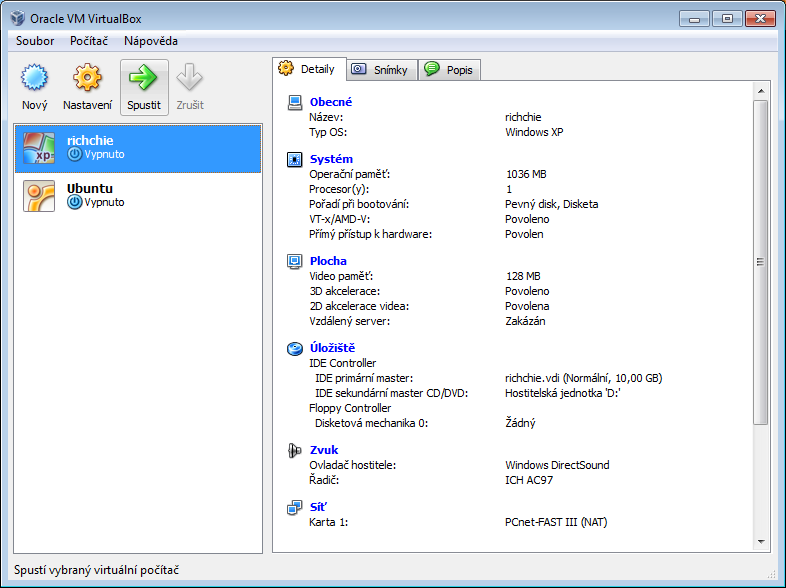Click the power state icon under Ubuntu

75,203
